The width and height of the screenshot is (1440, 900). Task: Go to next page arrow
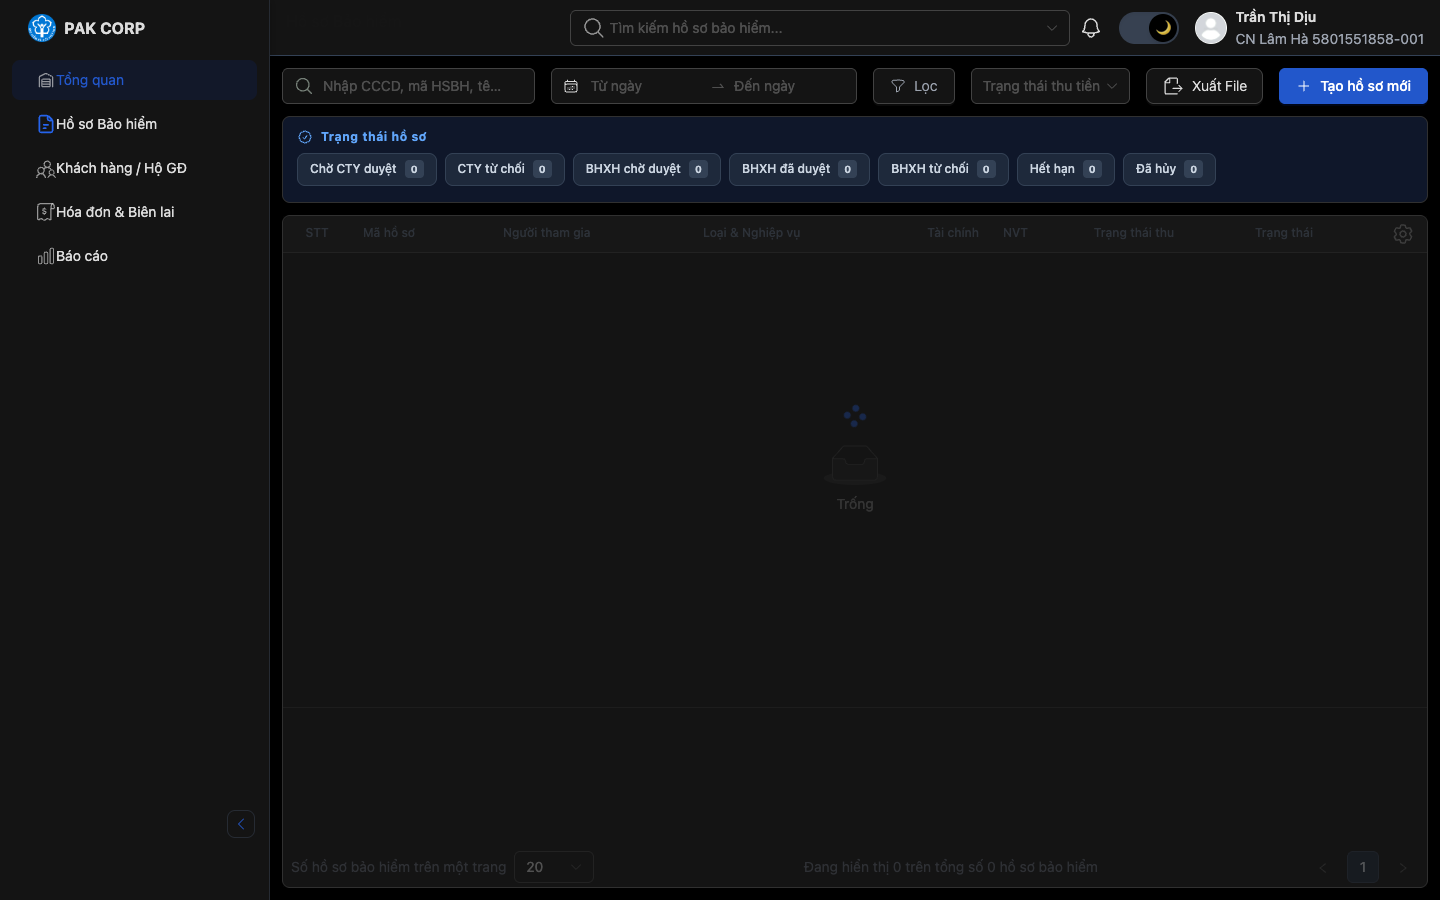tap(1403, 867)
